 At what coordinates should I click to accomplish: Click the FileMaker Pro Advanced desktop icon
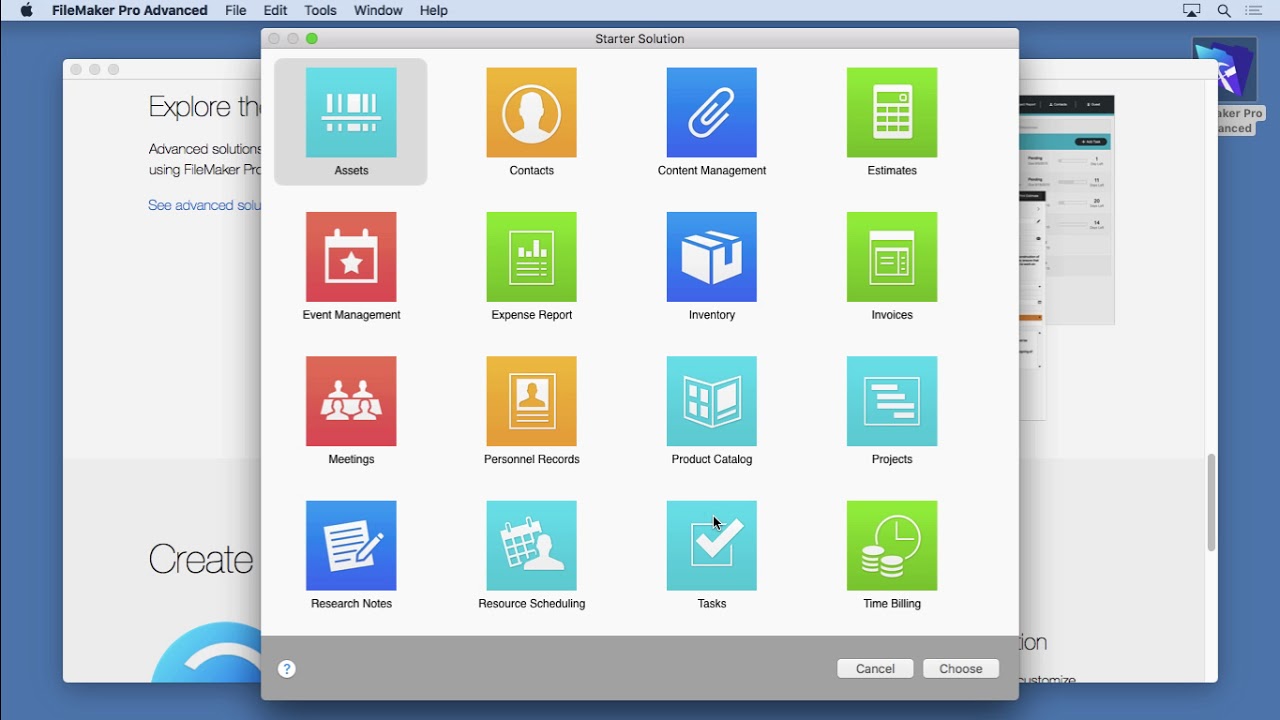click(x=1225, y=70)
